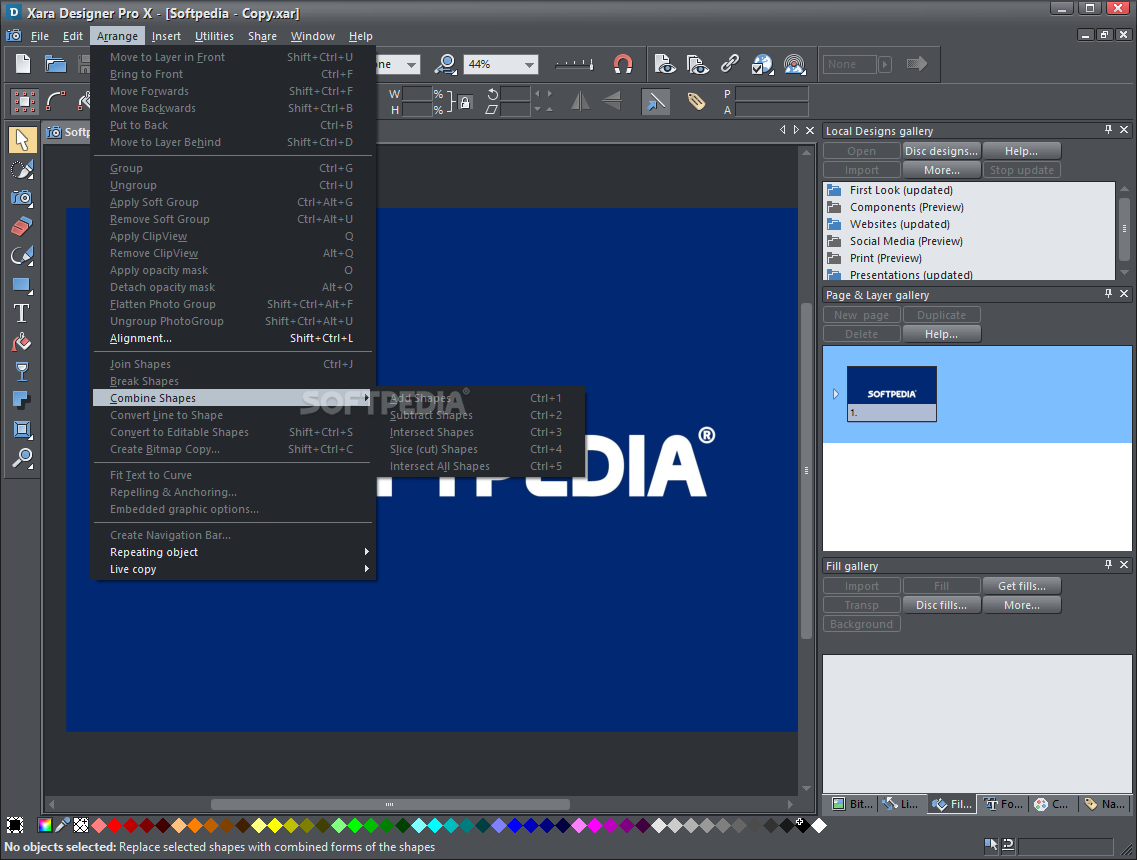1137x860 pixels.
Task: Click the New document icon
Action: point(23,64)
